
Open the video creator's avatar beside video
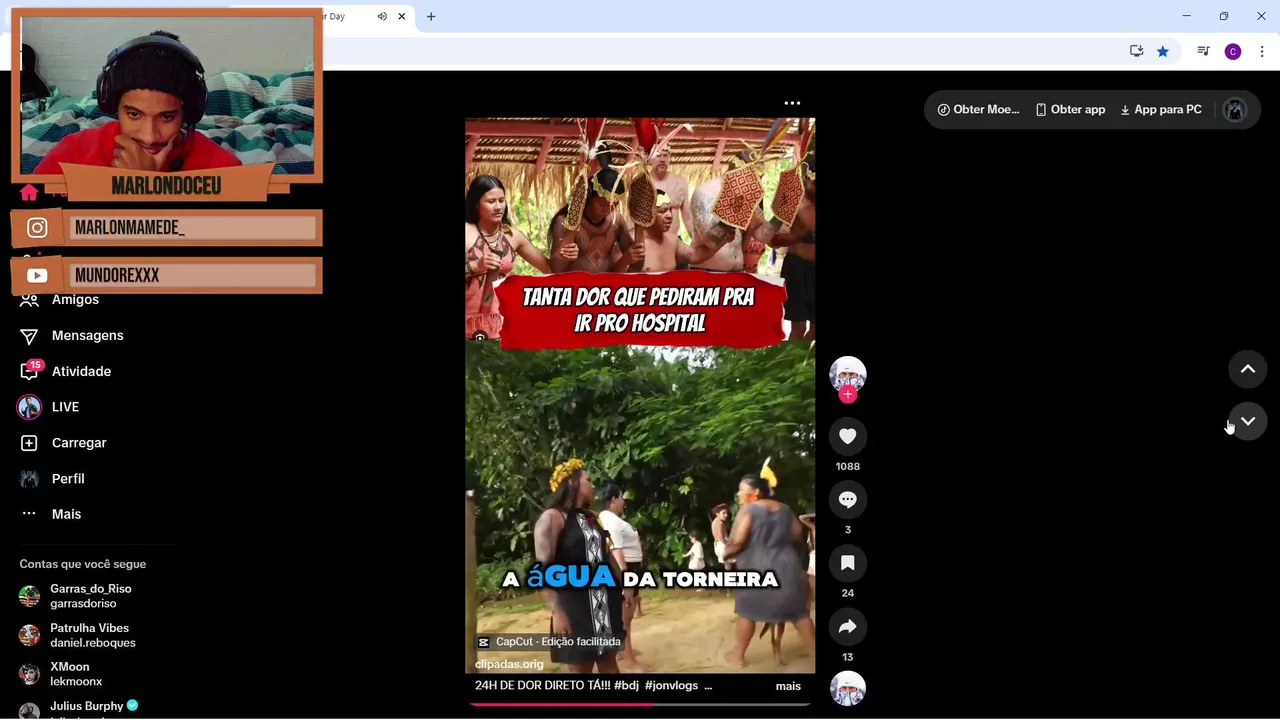[x=848, y=374]
